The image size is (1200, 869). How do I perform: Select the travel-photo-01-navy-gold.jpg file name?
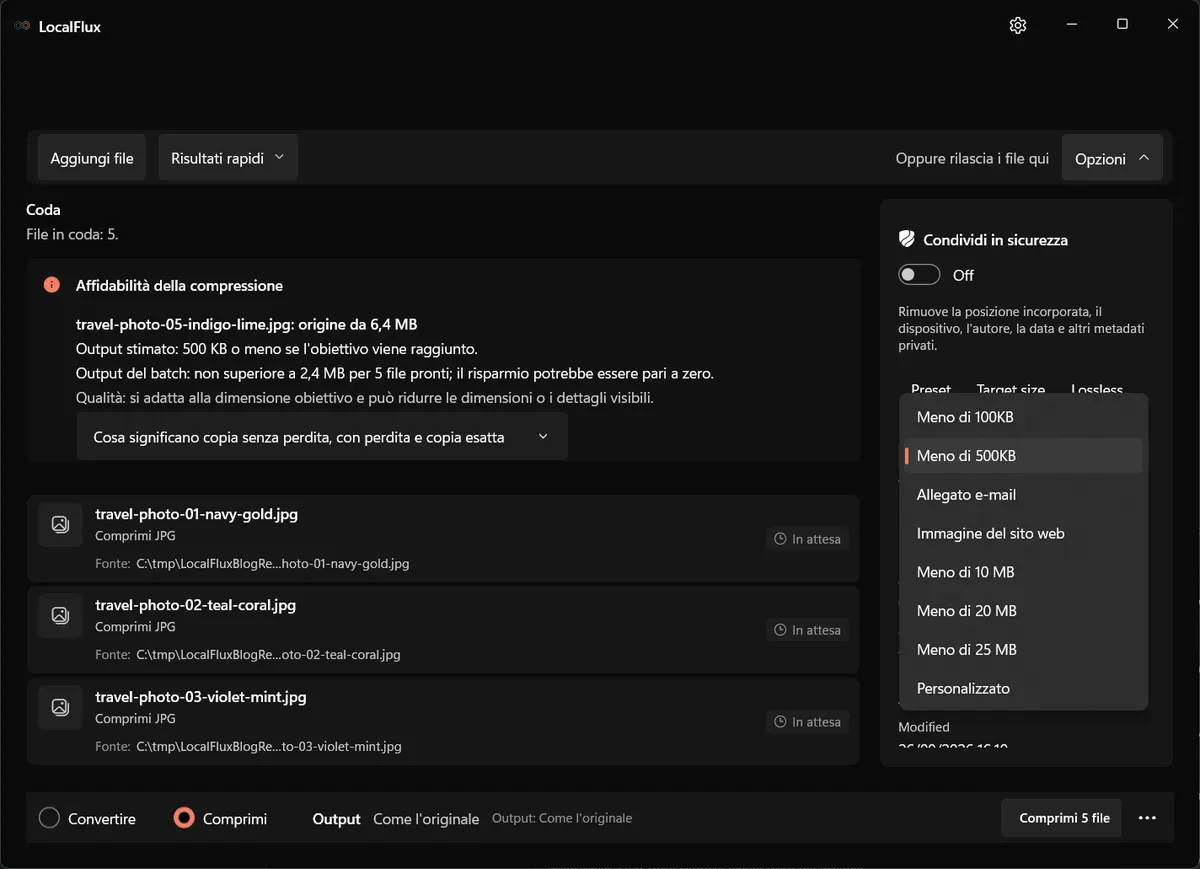[196, 514]
